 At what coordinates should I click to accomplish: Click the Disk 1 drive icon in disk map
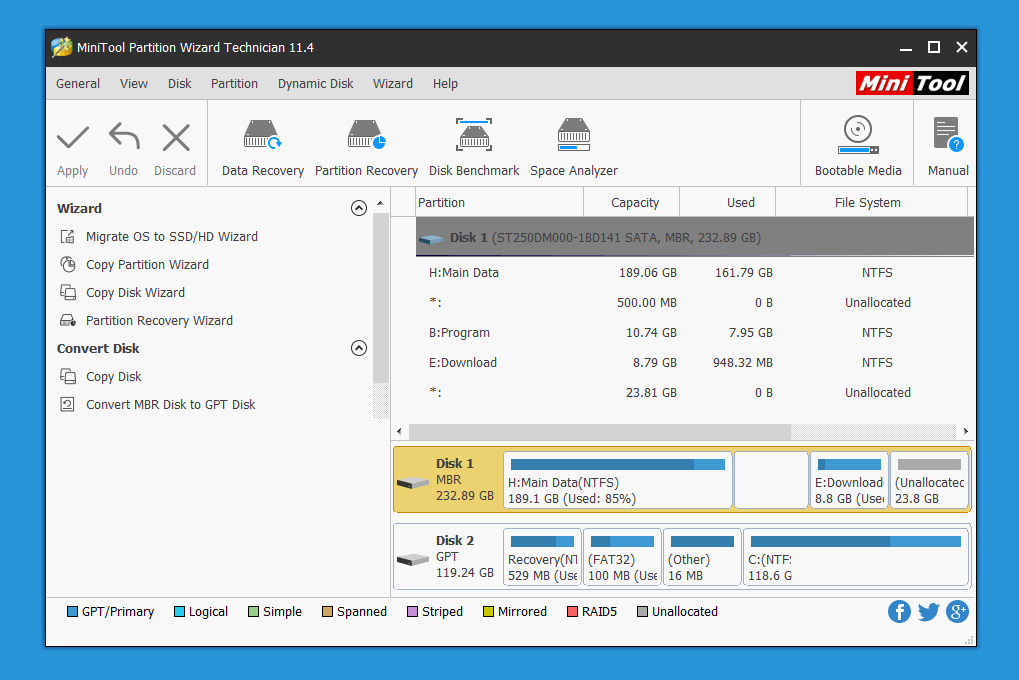click(413, 482)
